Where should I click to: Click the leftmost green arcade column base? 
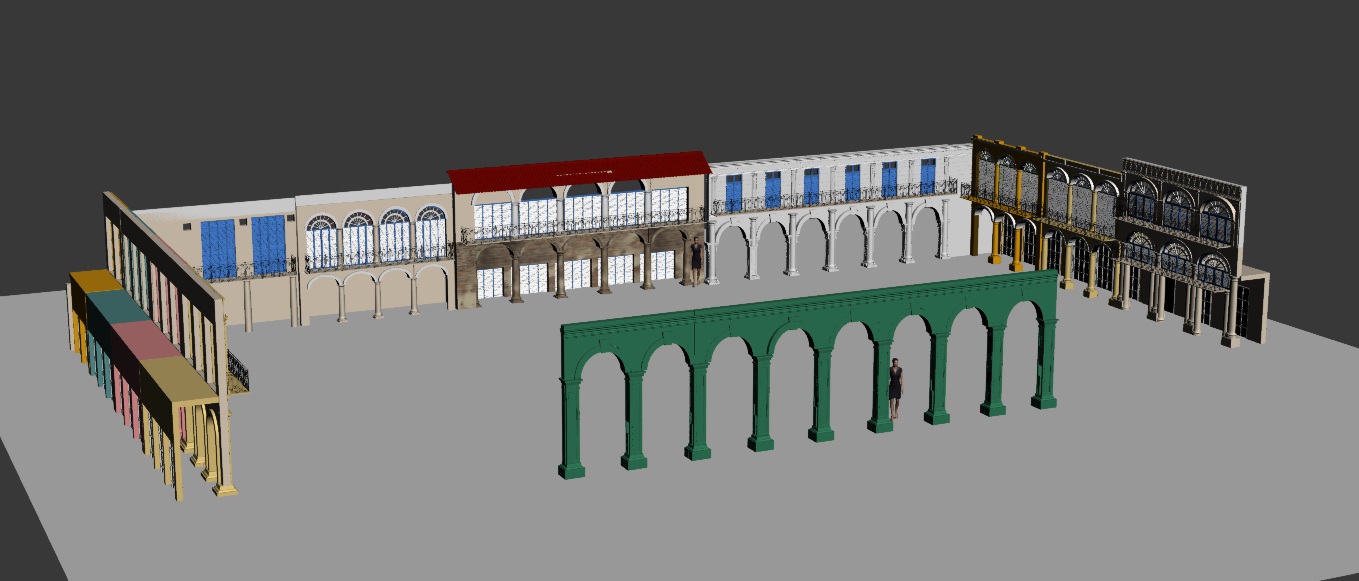coord(571,468)
